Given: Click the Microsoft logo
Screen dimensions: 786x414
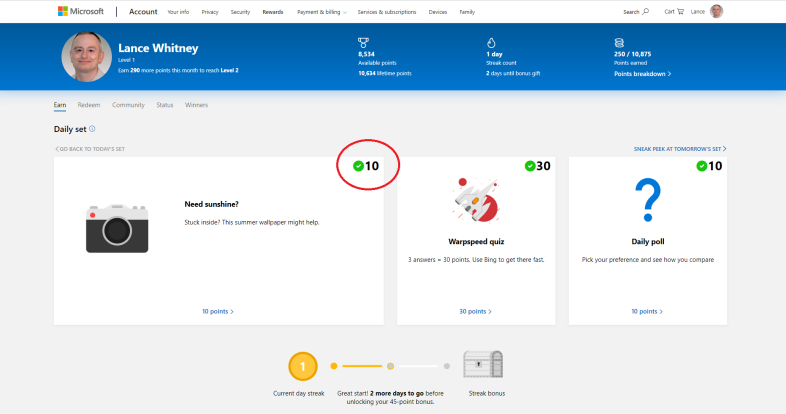Looking at the screenshot, I should point(81,11).
